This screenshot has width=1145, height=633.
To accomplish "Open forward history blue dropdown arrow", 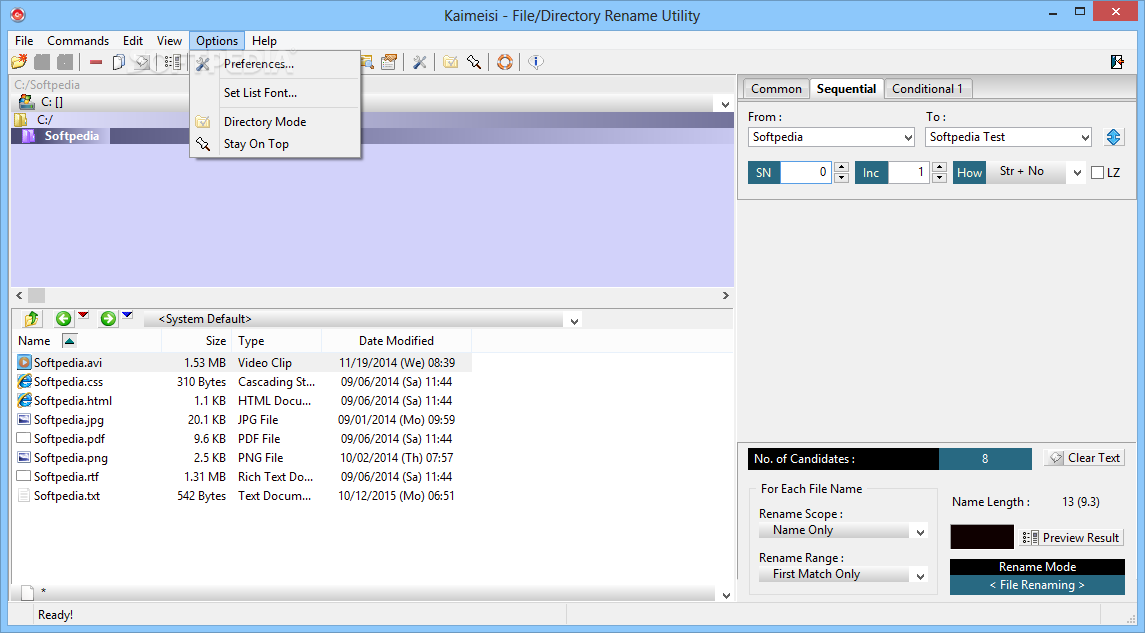I will pos(127,315).
